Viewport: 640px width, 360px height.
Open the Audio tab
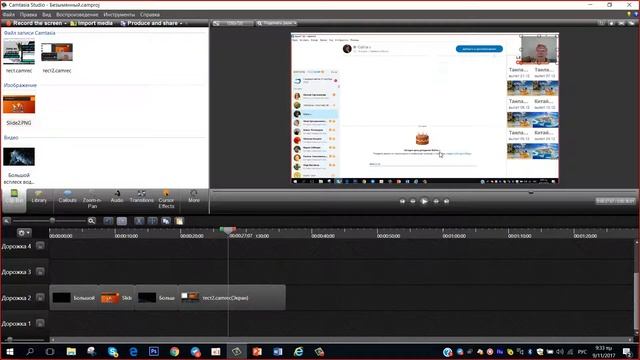pyautogui.click(x=117, y=197)
